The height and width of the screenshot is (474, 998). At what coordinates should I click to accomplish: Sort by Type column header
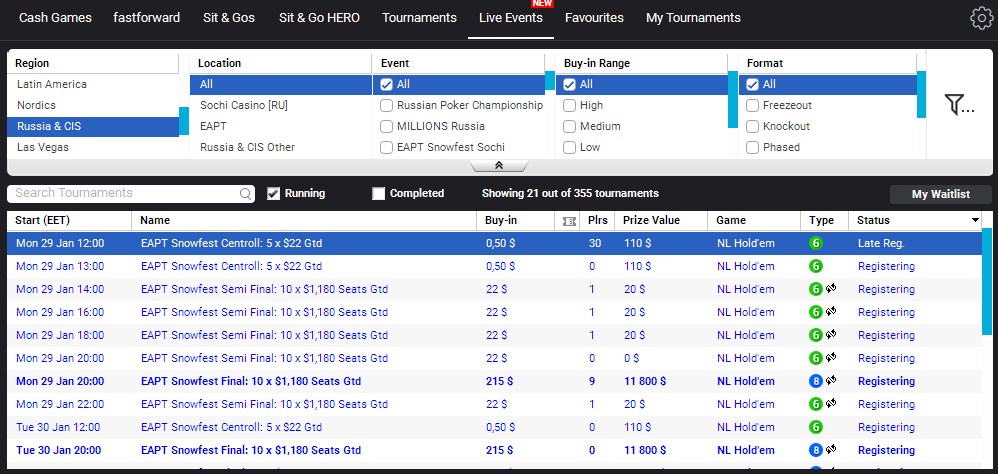tap(824, 220)
